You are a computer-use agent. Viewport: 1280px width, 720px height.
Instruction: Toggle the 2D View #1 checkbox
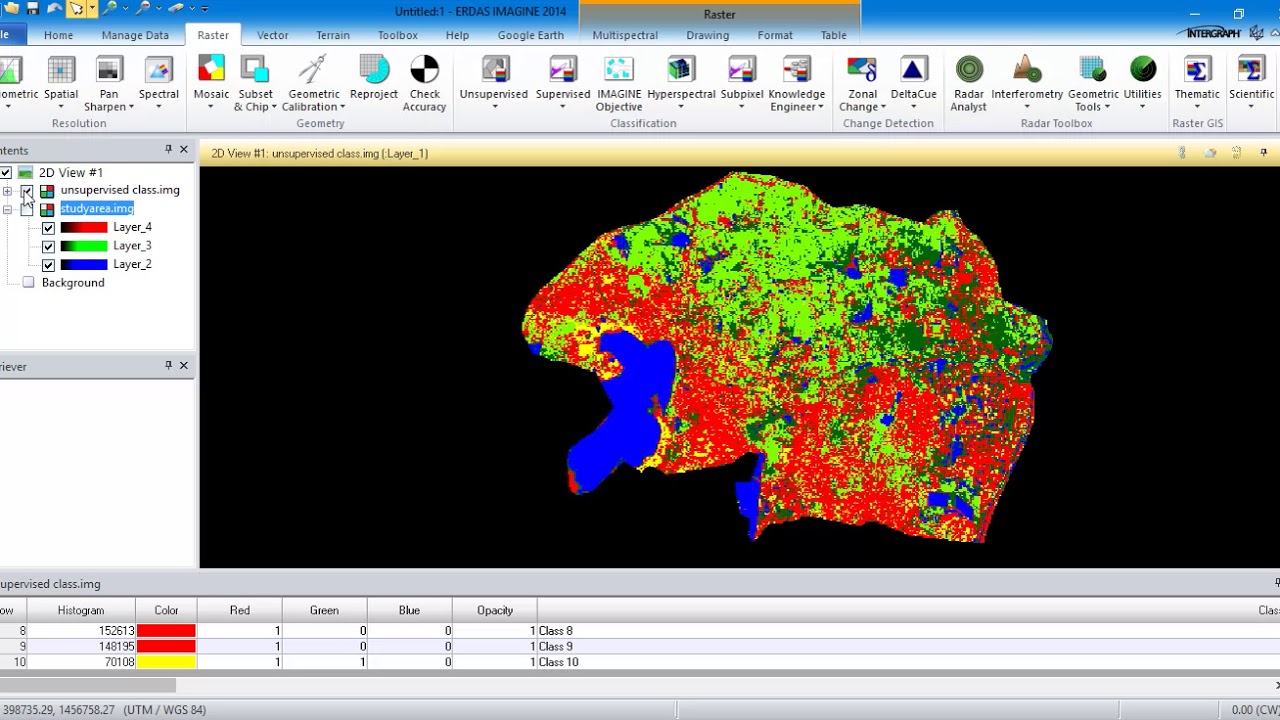click(x=6, y=173)
